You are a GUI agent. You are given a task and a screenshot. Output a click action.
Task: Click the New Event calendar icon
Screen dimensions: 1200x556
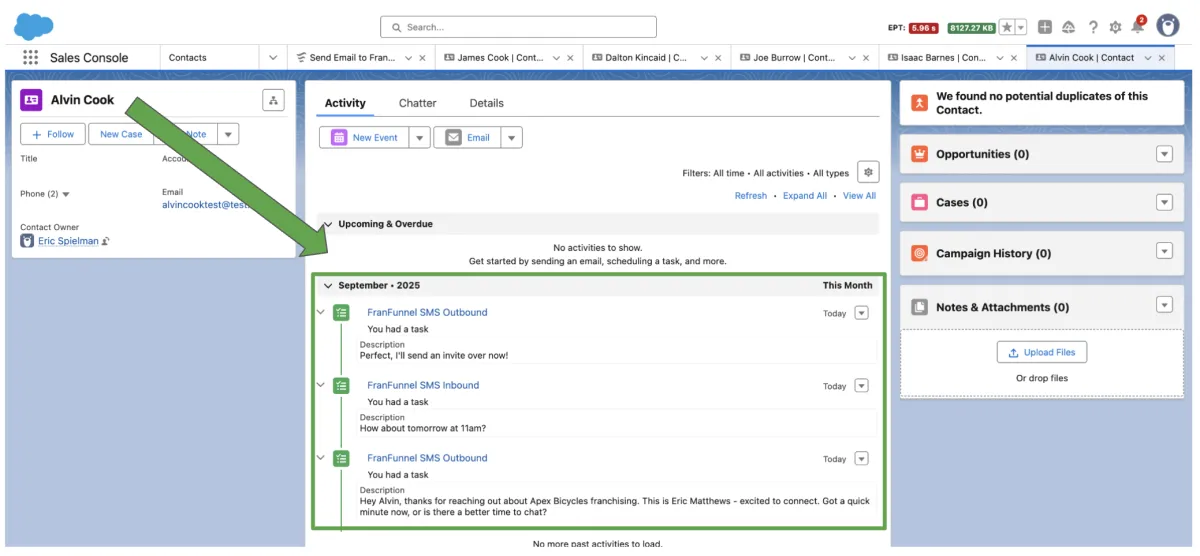point(339,137)
